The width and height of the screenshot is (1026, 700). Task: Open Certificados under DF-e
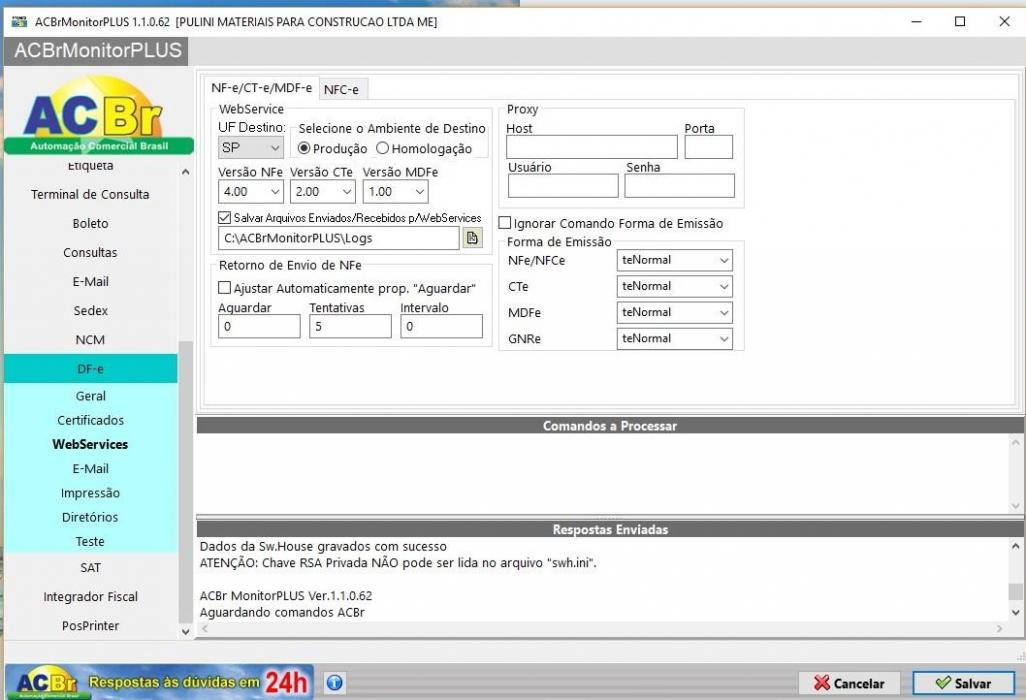[x=90, y=420]
